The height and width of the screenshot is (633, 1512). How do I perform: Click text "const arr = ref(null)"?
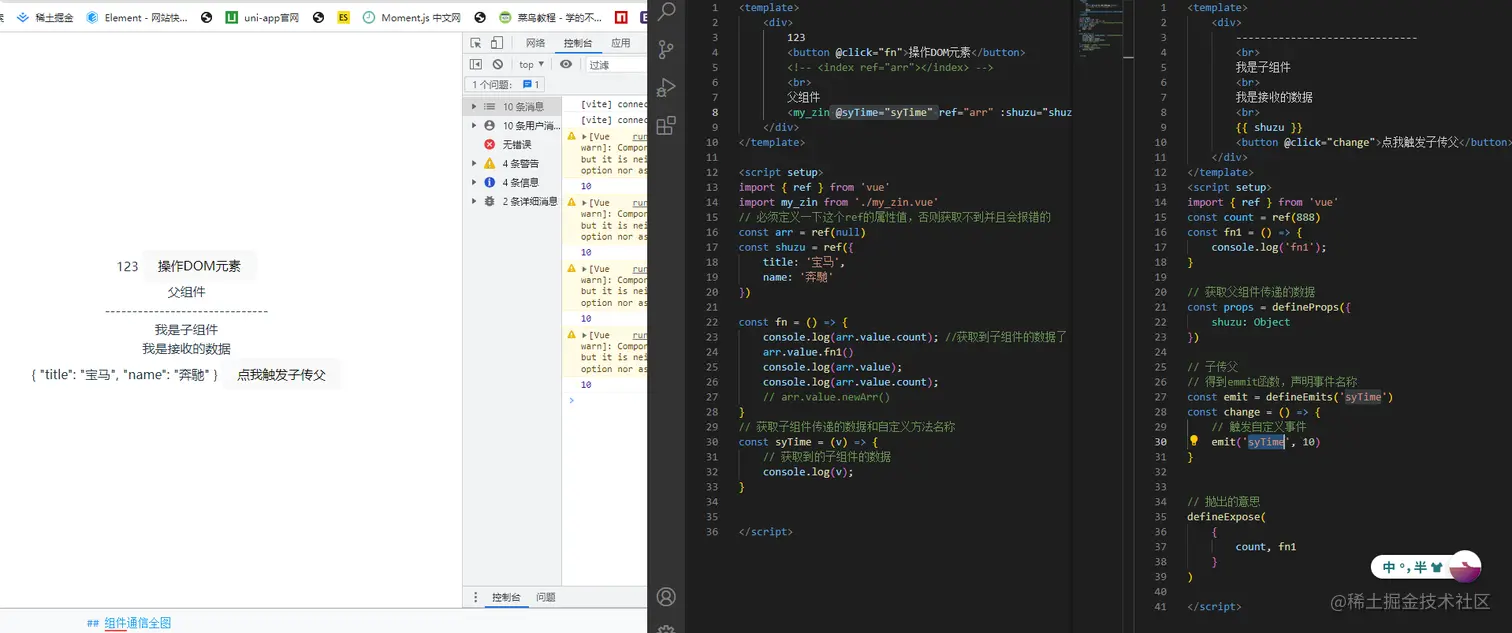(x=802, y=232)
